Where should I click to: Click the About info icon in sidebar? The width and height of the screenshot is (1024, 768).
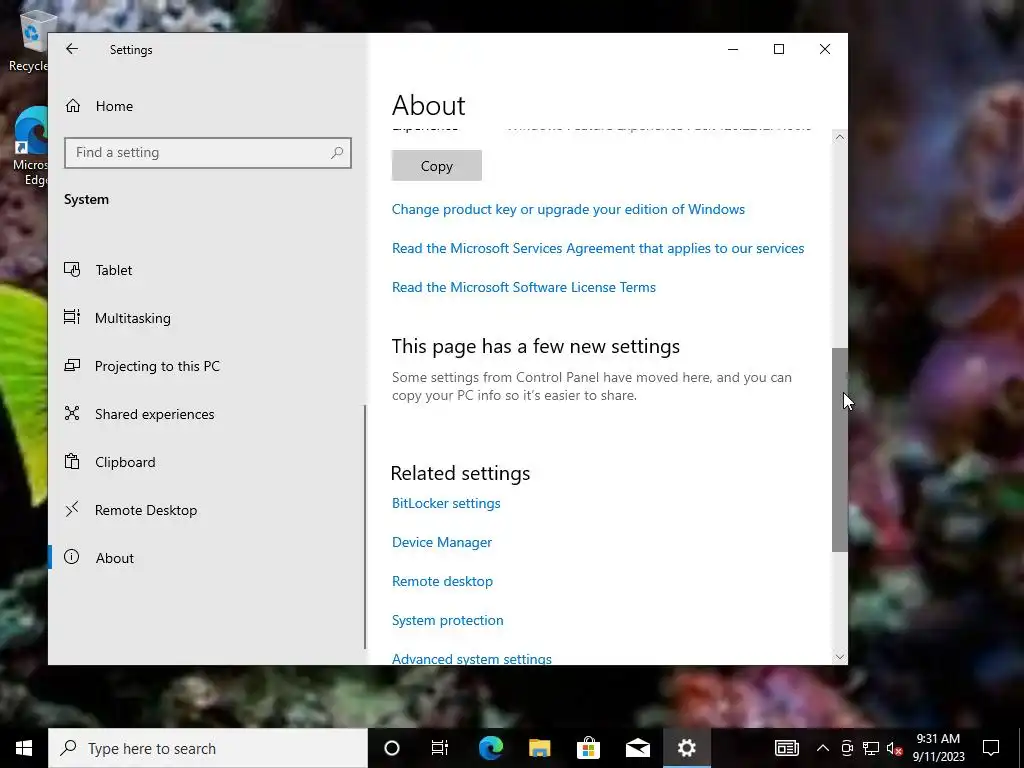click(x=72, y=557)
